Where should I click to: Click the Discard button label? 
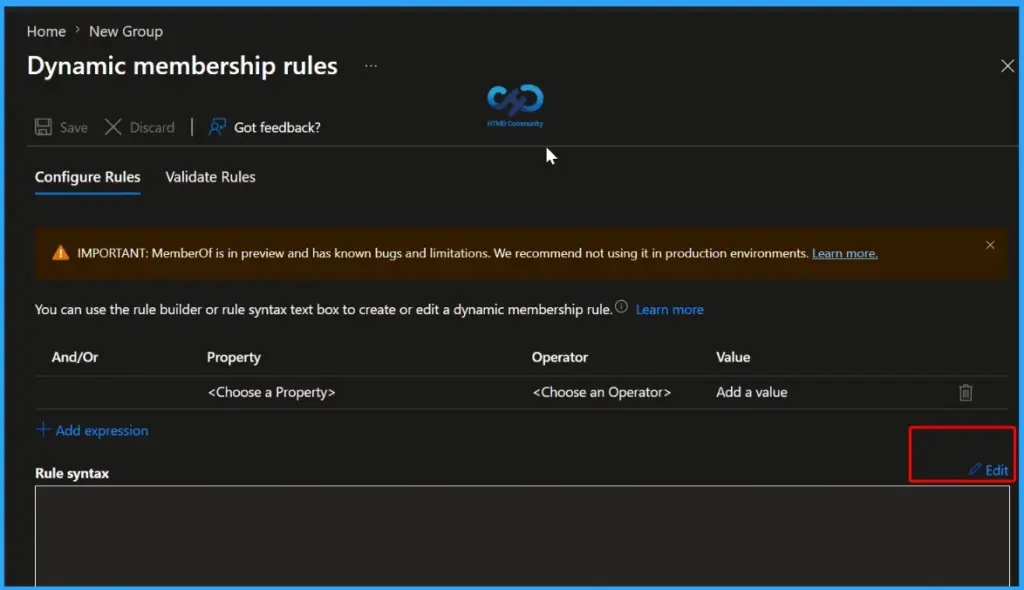pos(152,127)
